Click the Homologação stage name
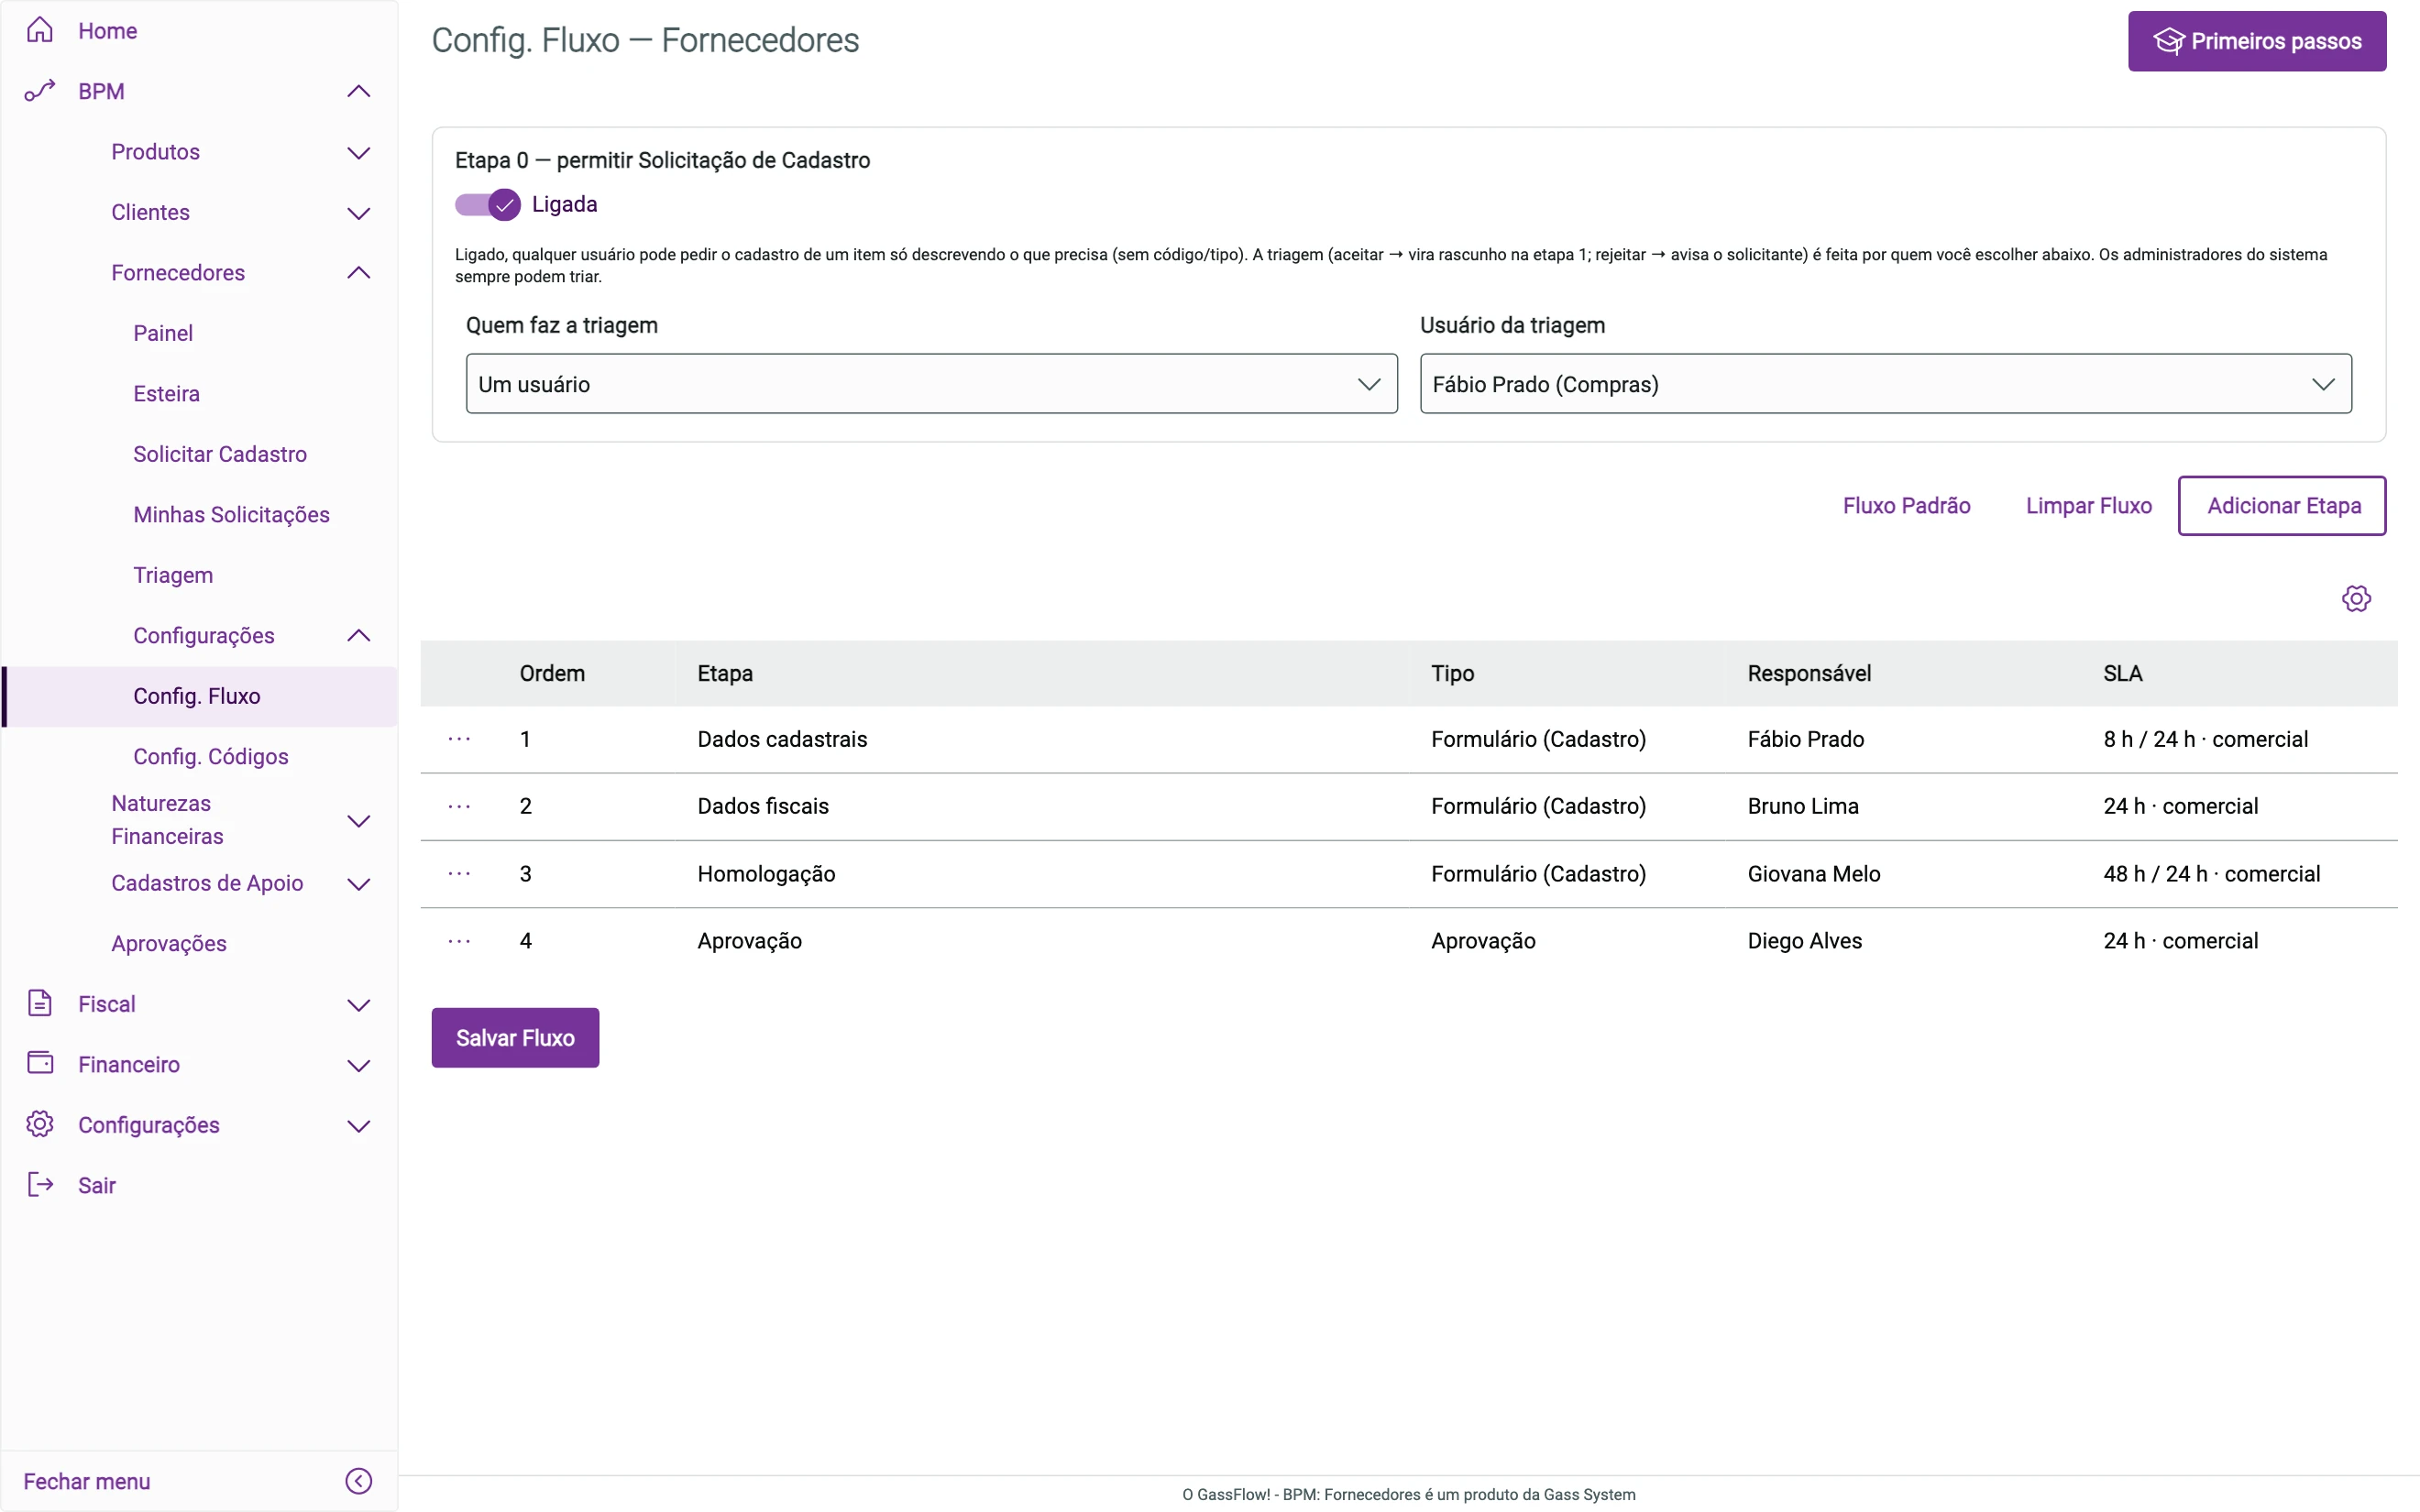The width and height of the screenshot is (2420, 1512). [x=766, y=874]
